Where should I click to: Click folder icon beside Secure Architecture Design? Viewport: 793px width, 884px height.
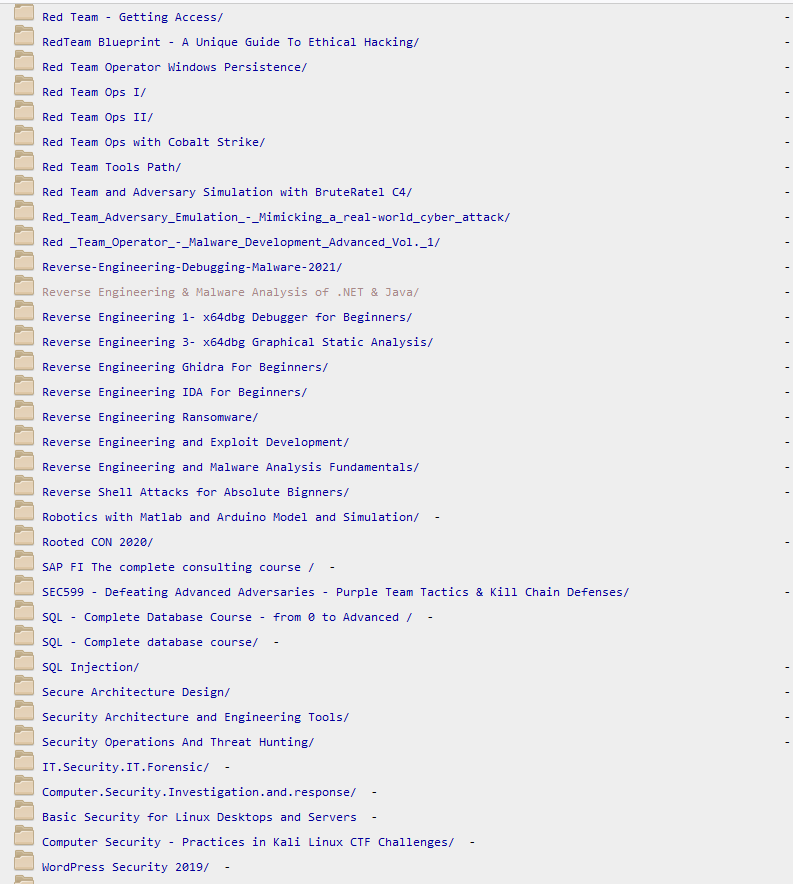tap(24, 686)
